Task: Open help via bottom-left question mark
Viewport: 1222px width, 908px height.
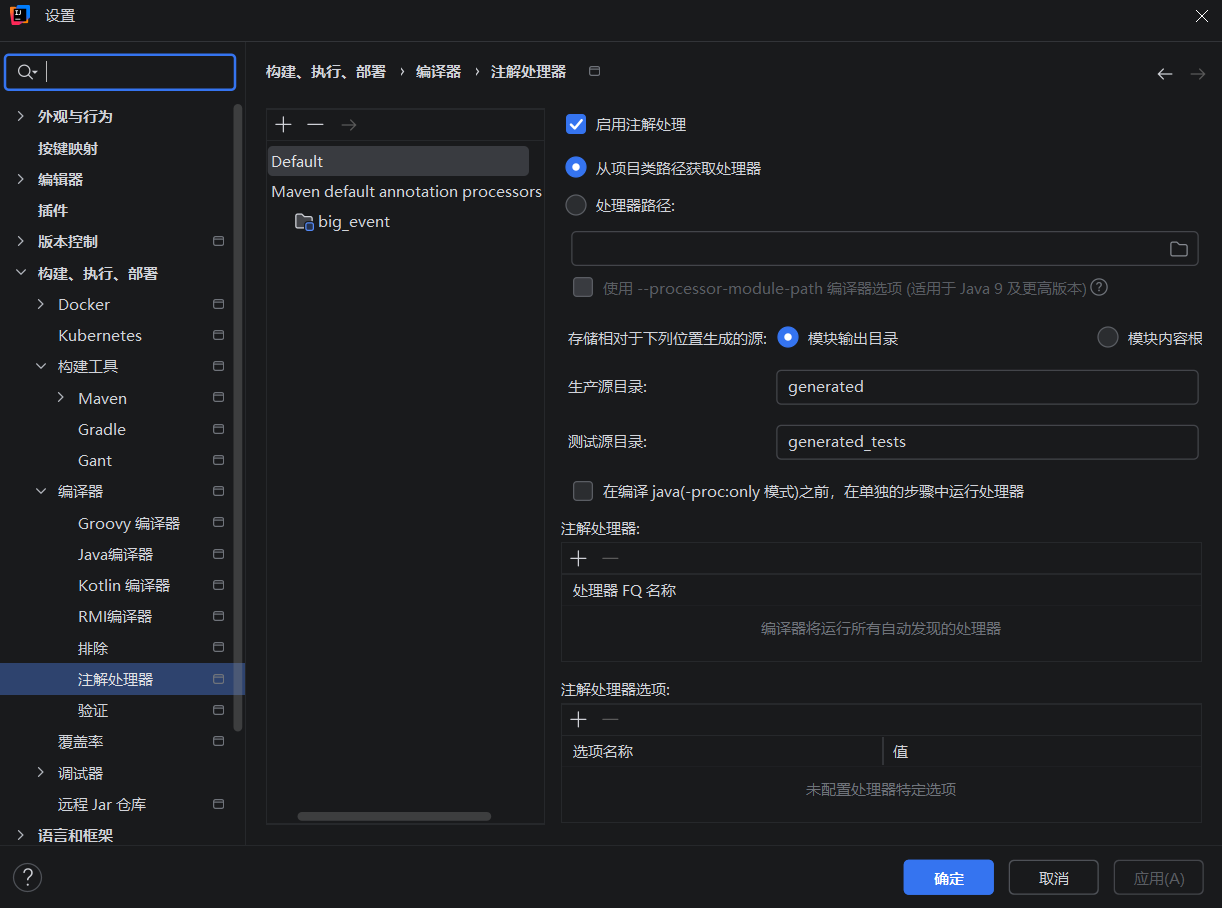Action: pyautogui.click(x=27, y=878)
